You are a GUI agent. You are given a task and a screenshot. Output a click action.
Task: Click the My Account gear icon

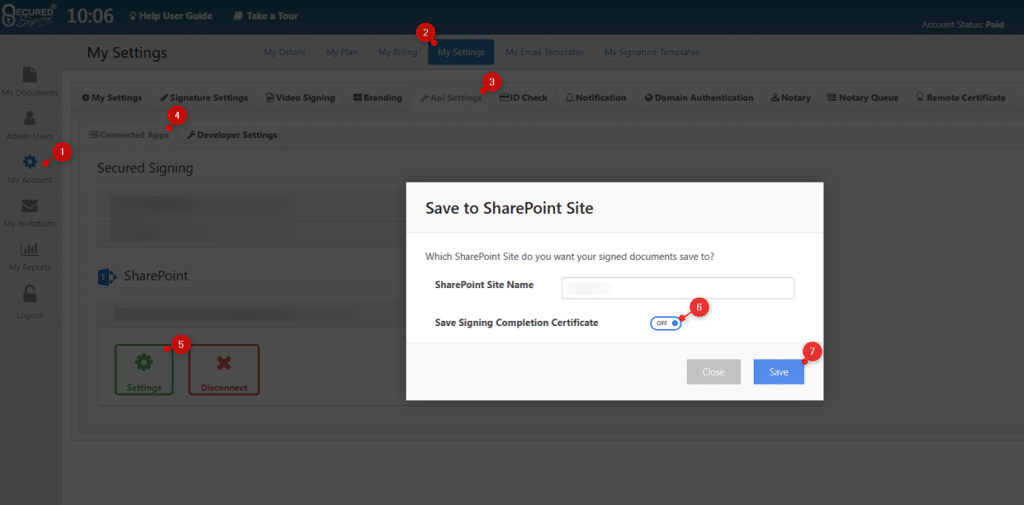point(30,161)
